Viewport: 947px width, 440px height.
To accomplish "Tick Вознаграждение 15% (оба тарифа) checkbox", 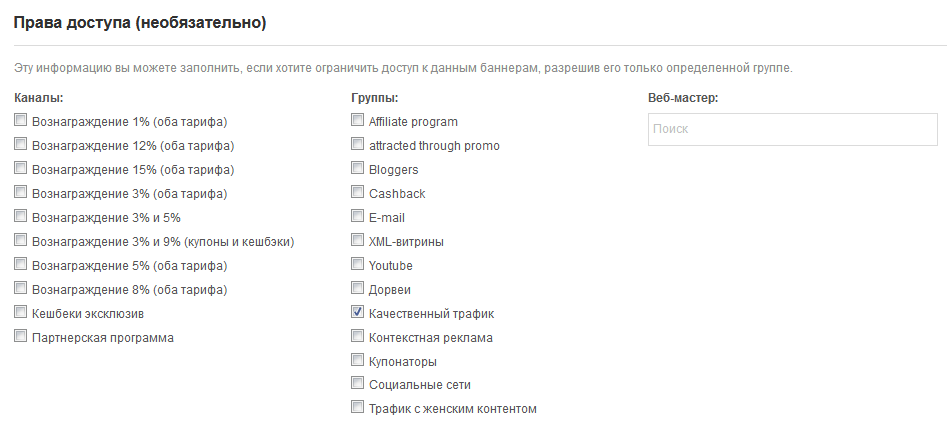I will coord(21,169).
